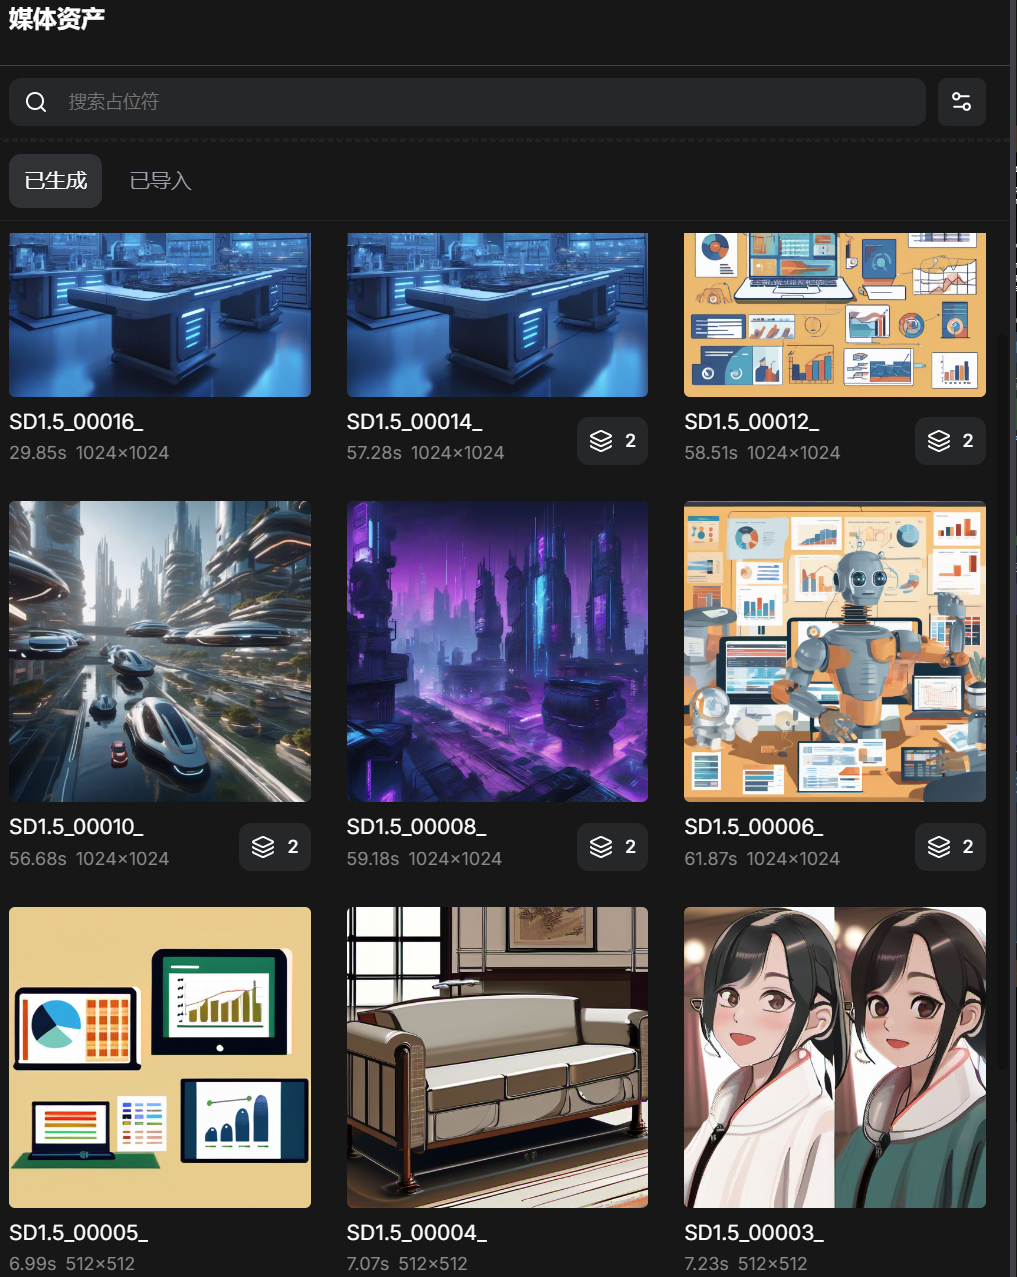Viewport: 1017px width, 1277px height.
Task: Click the SD1.5_00005_ title text
Action: click(x=79, y=1233)
